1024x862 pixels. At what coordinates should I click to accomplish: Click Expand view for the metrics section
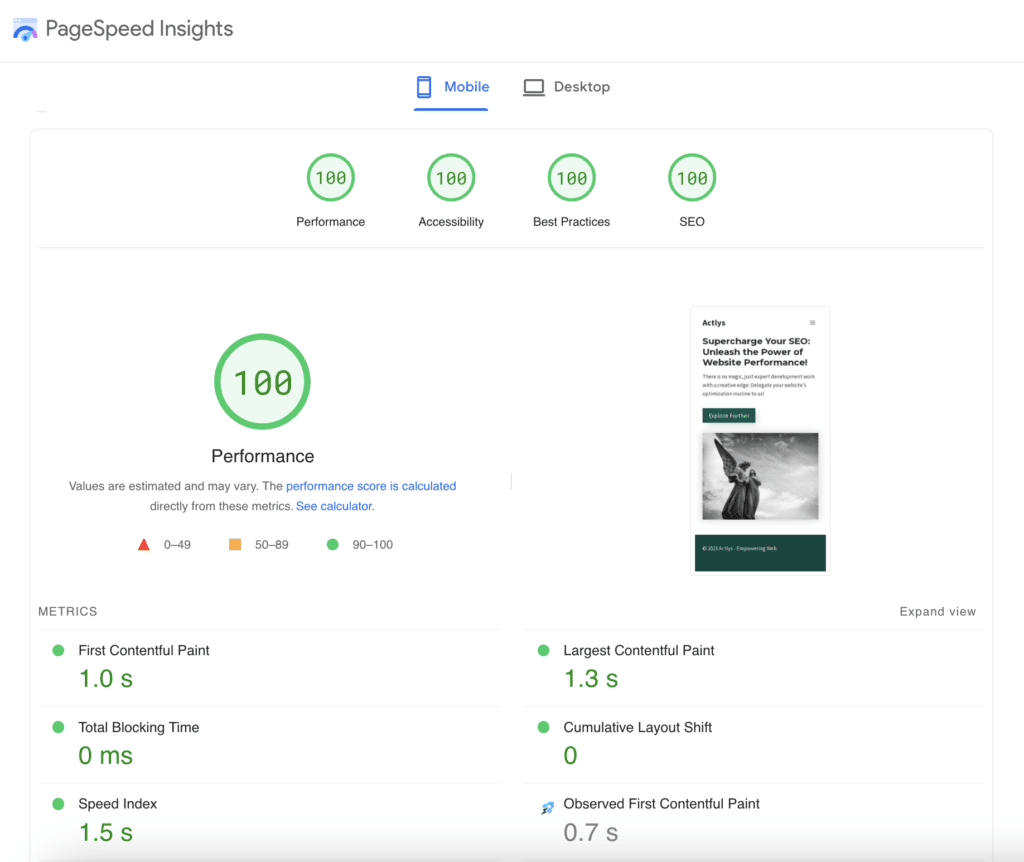pos(937,611)
